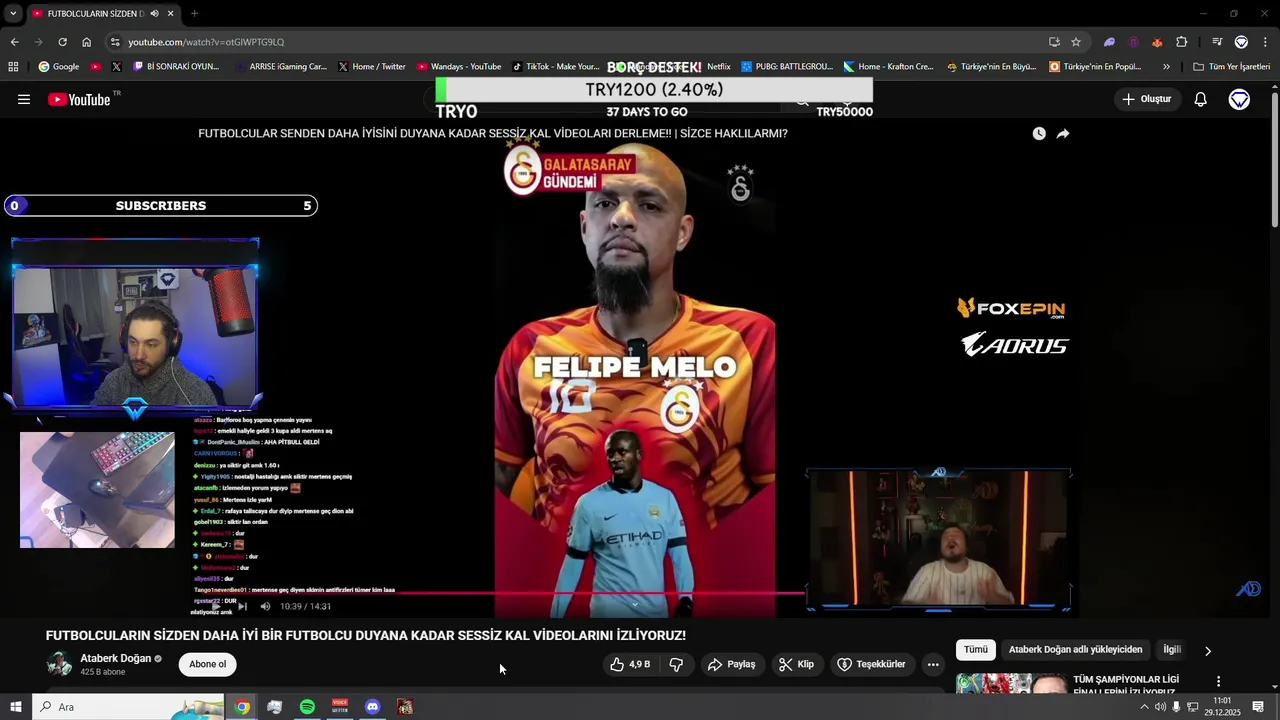Open Spotify from the taskbar
Image resolution: width=1280 pixels, height=720 pixels.
pyautogui.click(x=307, y=707)
